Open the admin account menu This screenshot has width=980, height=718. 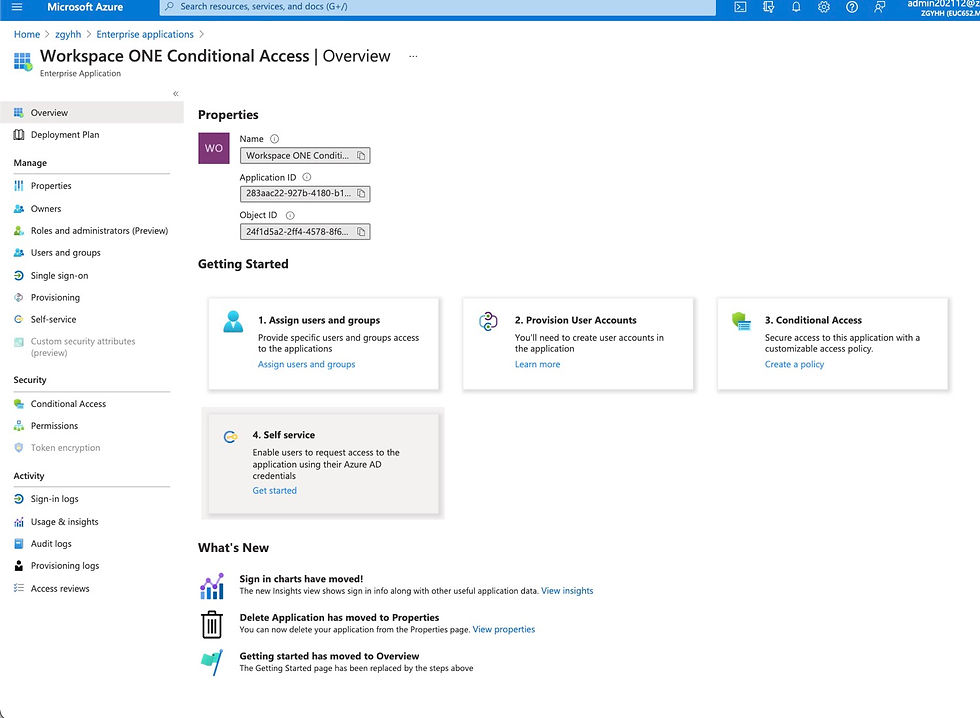click(x=943, y=7)
